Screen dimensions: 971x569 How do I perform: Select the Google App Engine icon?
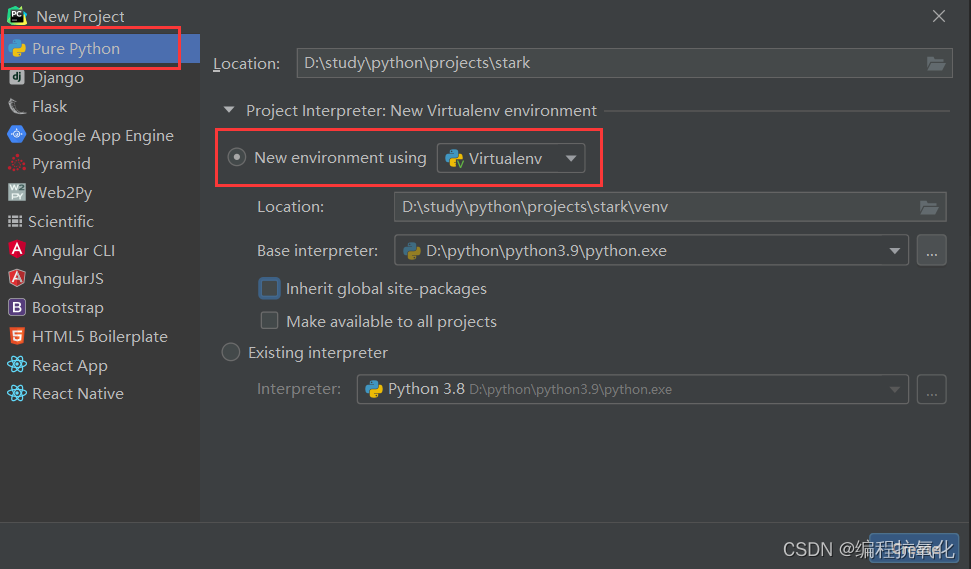(17, 134)
